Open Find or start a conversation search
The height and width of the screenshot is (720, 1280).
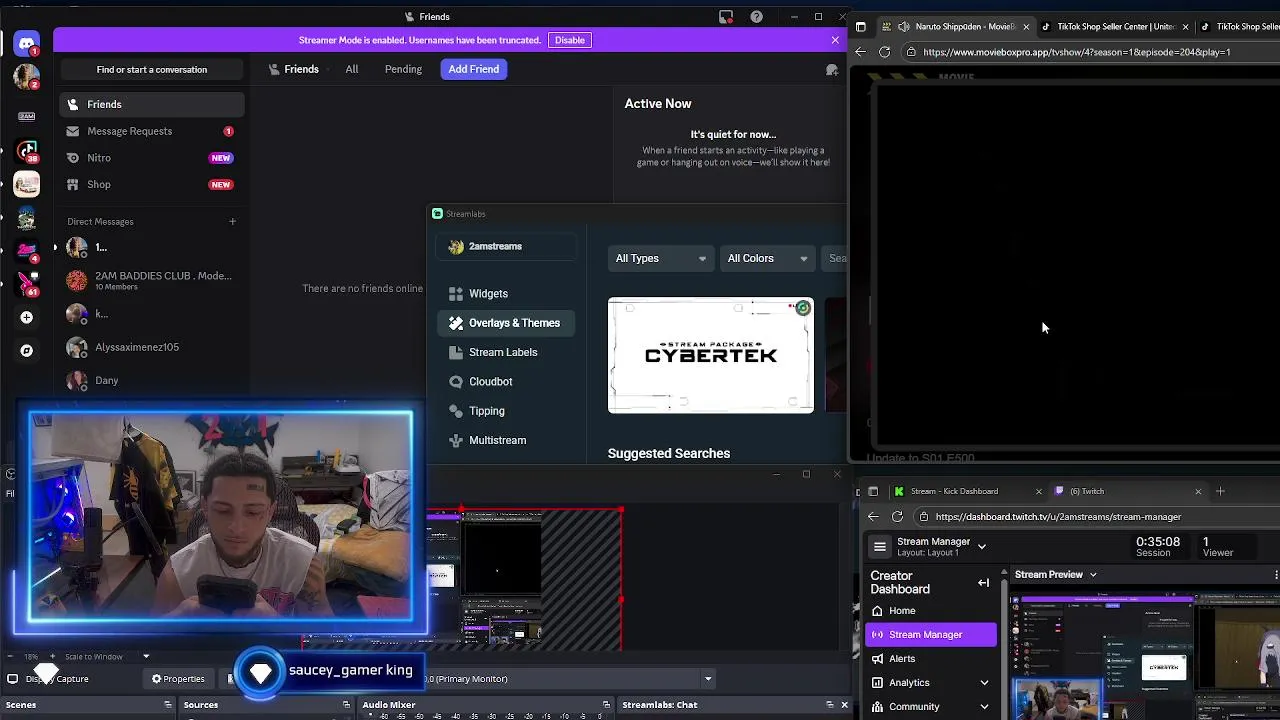tap(152, 69)
